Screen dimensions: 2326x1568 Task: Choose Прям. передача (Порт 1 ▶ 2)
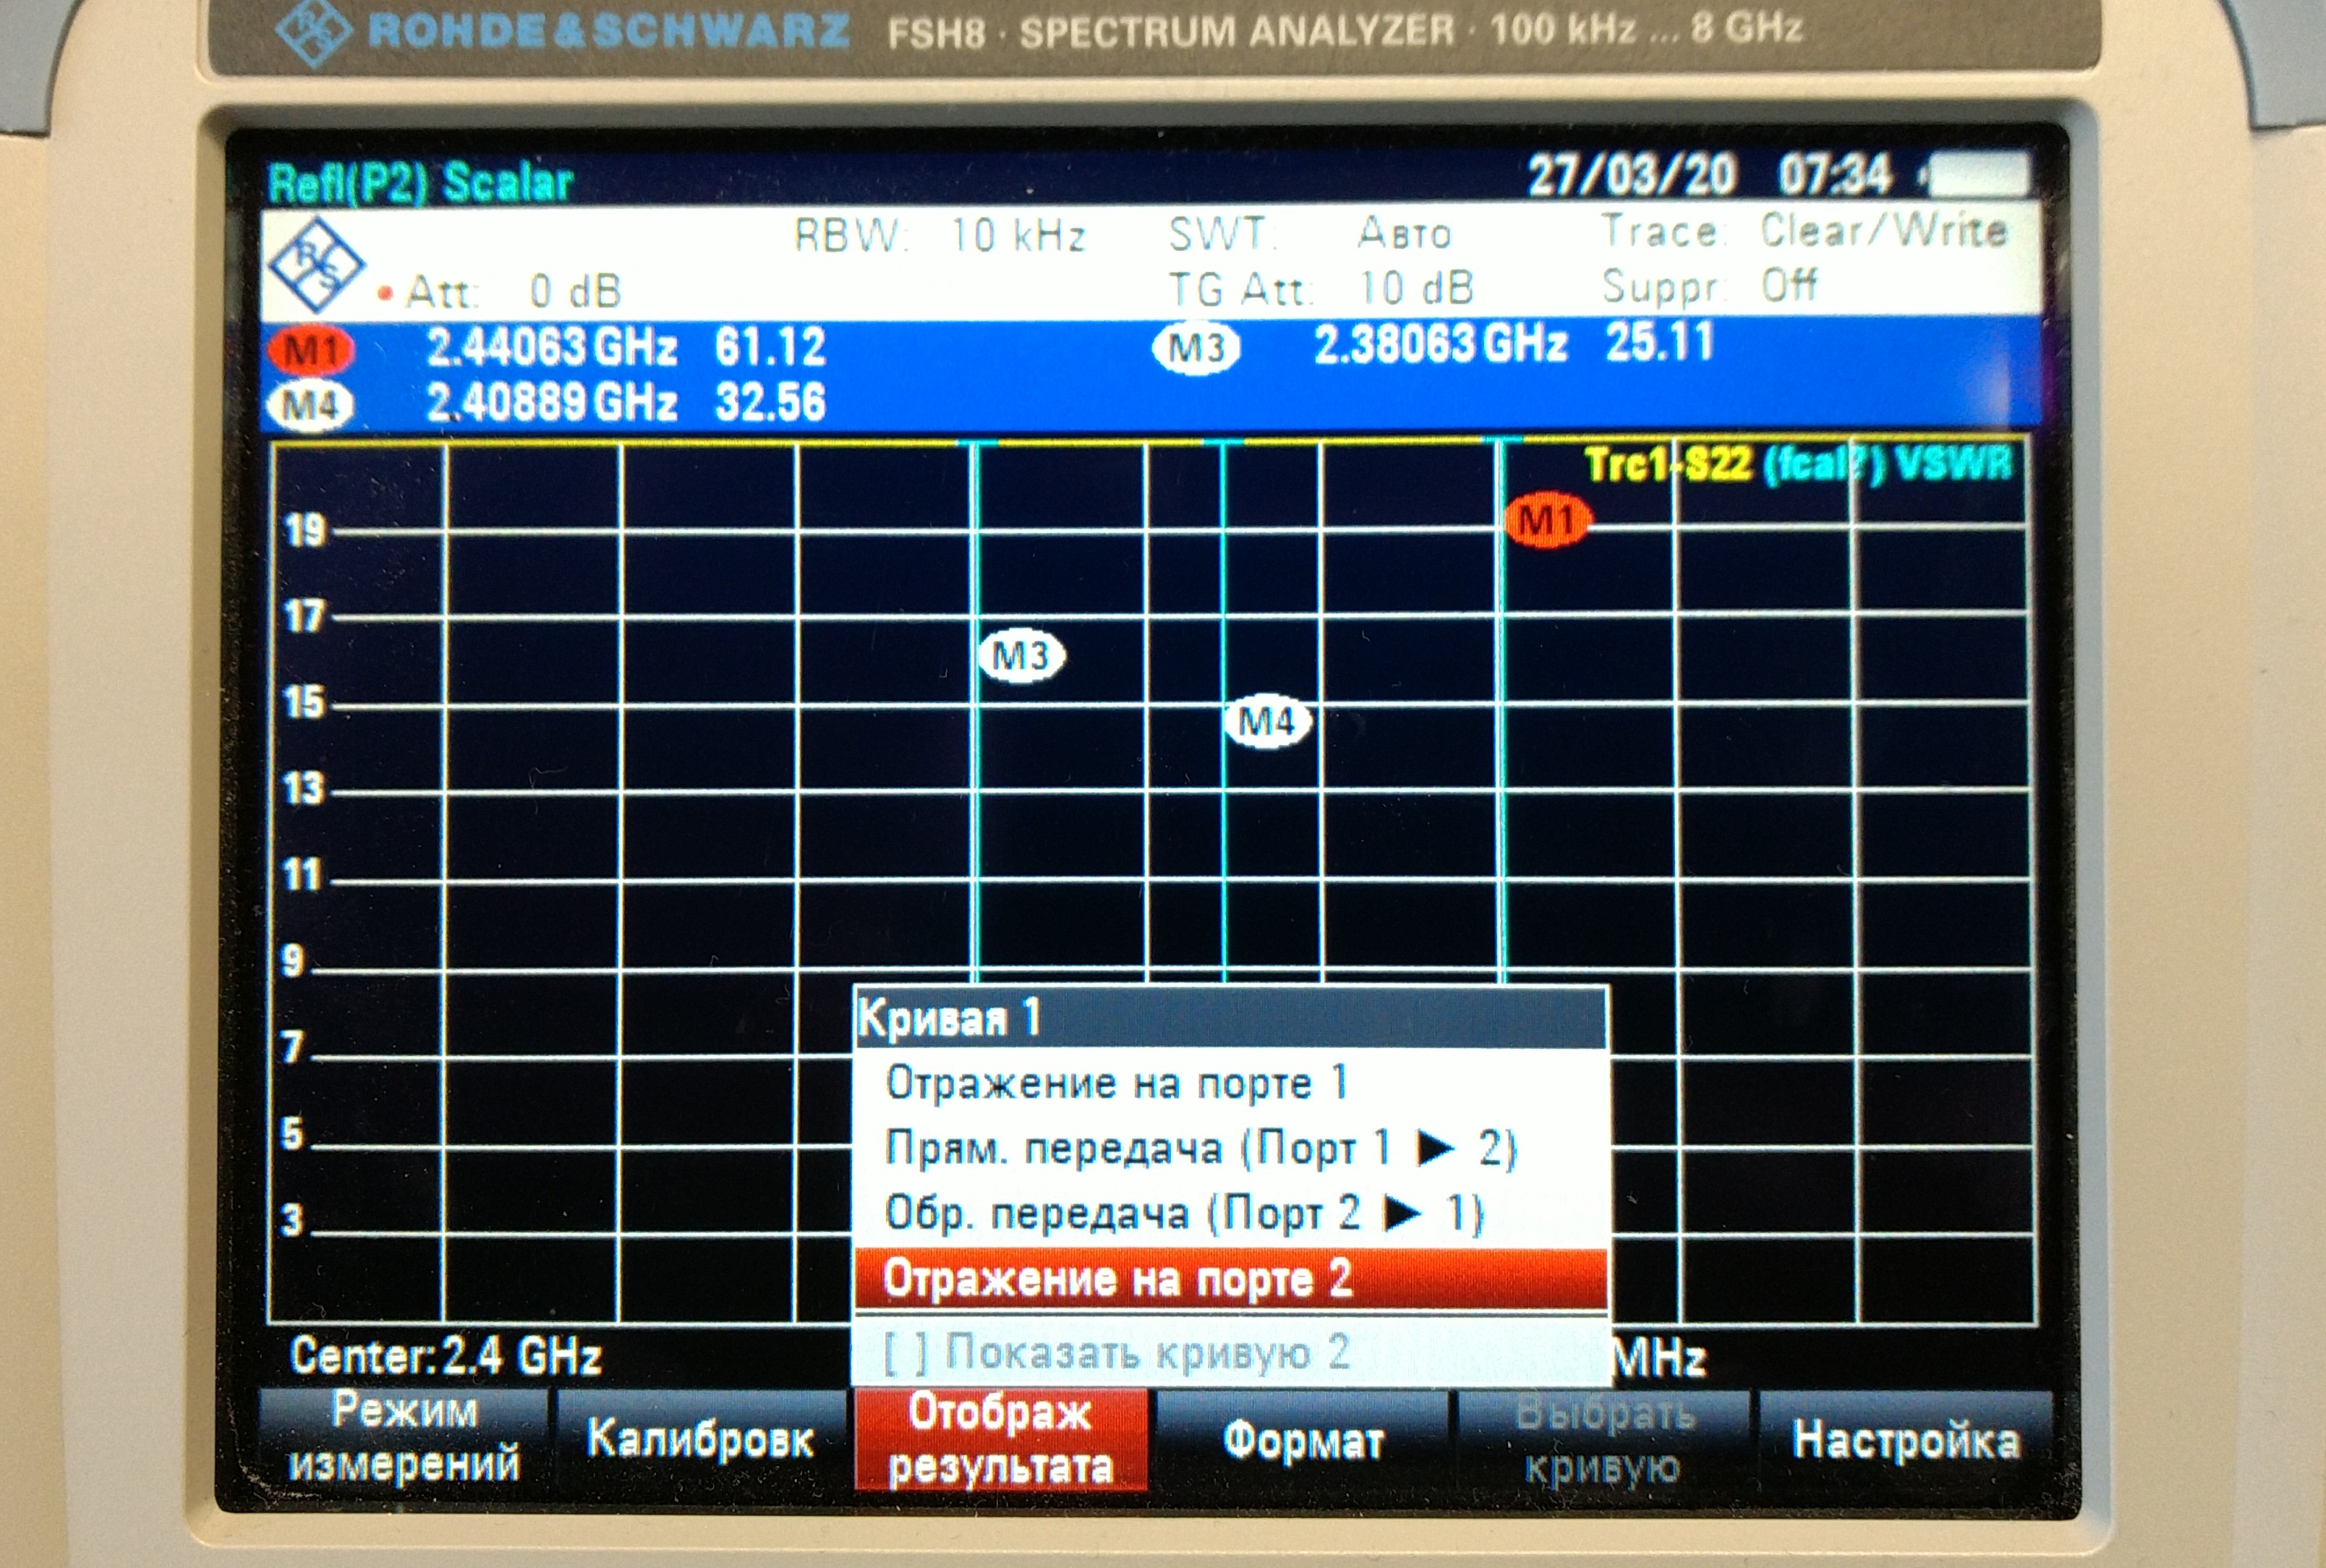coord(1200,1148)
